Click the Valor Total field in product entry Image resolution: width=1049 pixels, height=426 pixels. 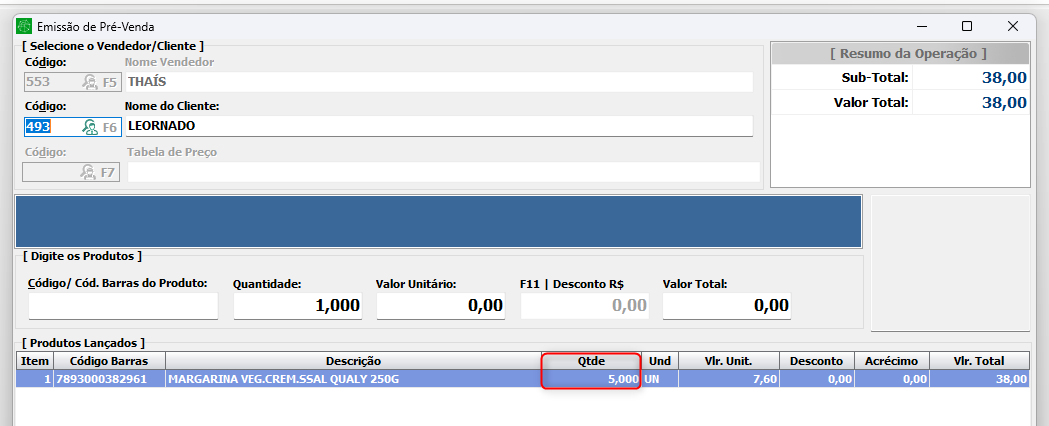pyautogui.click(x=726, y=305)
